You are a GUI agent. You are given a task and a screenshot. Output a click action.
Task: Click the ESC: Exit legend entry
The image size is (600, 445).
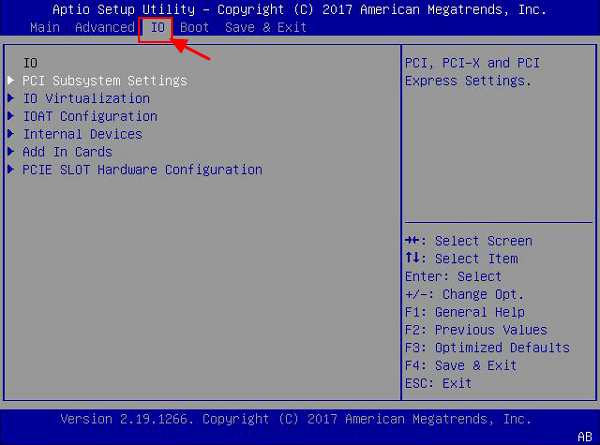(x=438, y=384)
